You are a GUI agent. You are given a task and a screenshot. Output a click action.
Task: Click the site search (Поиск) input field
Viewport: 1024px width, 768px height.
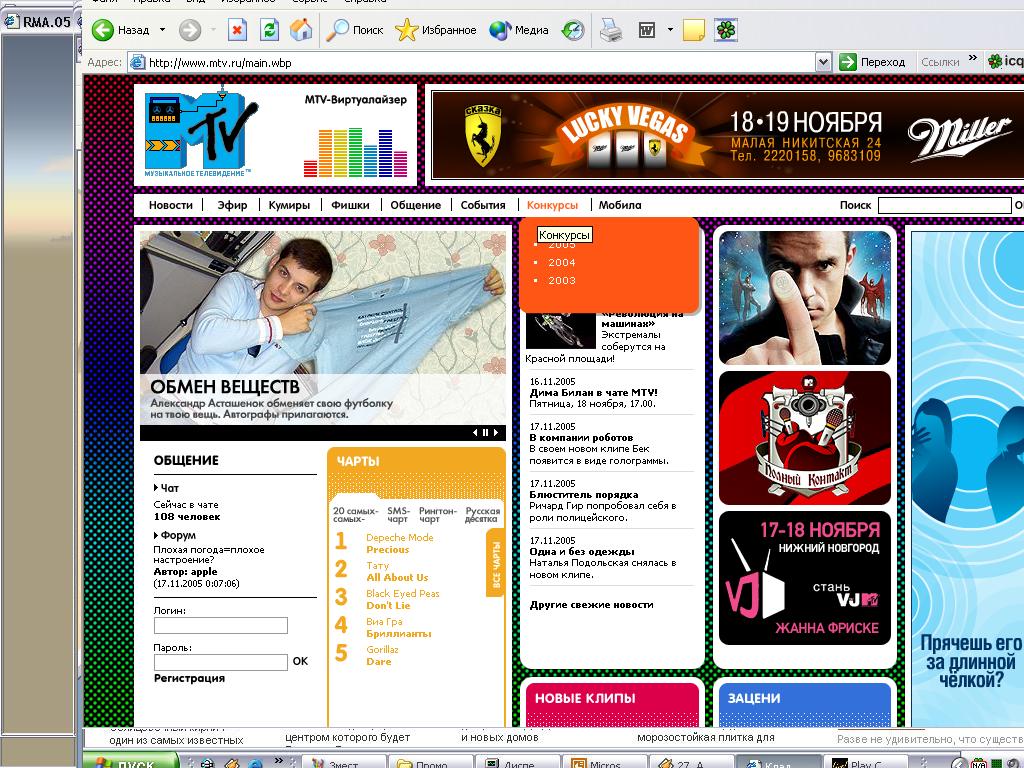[944, 205]
